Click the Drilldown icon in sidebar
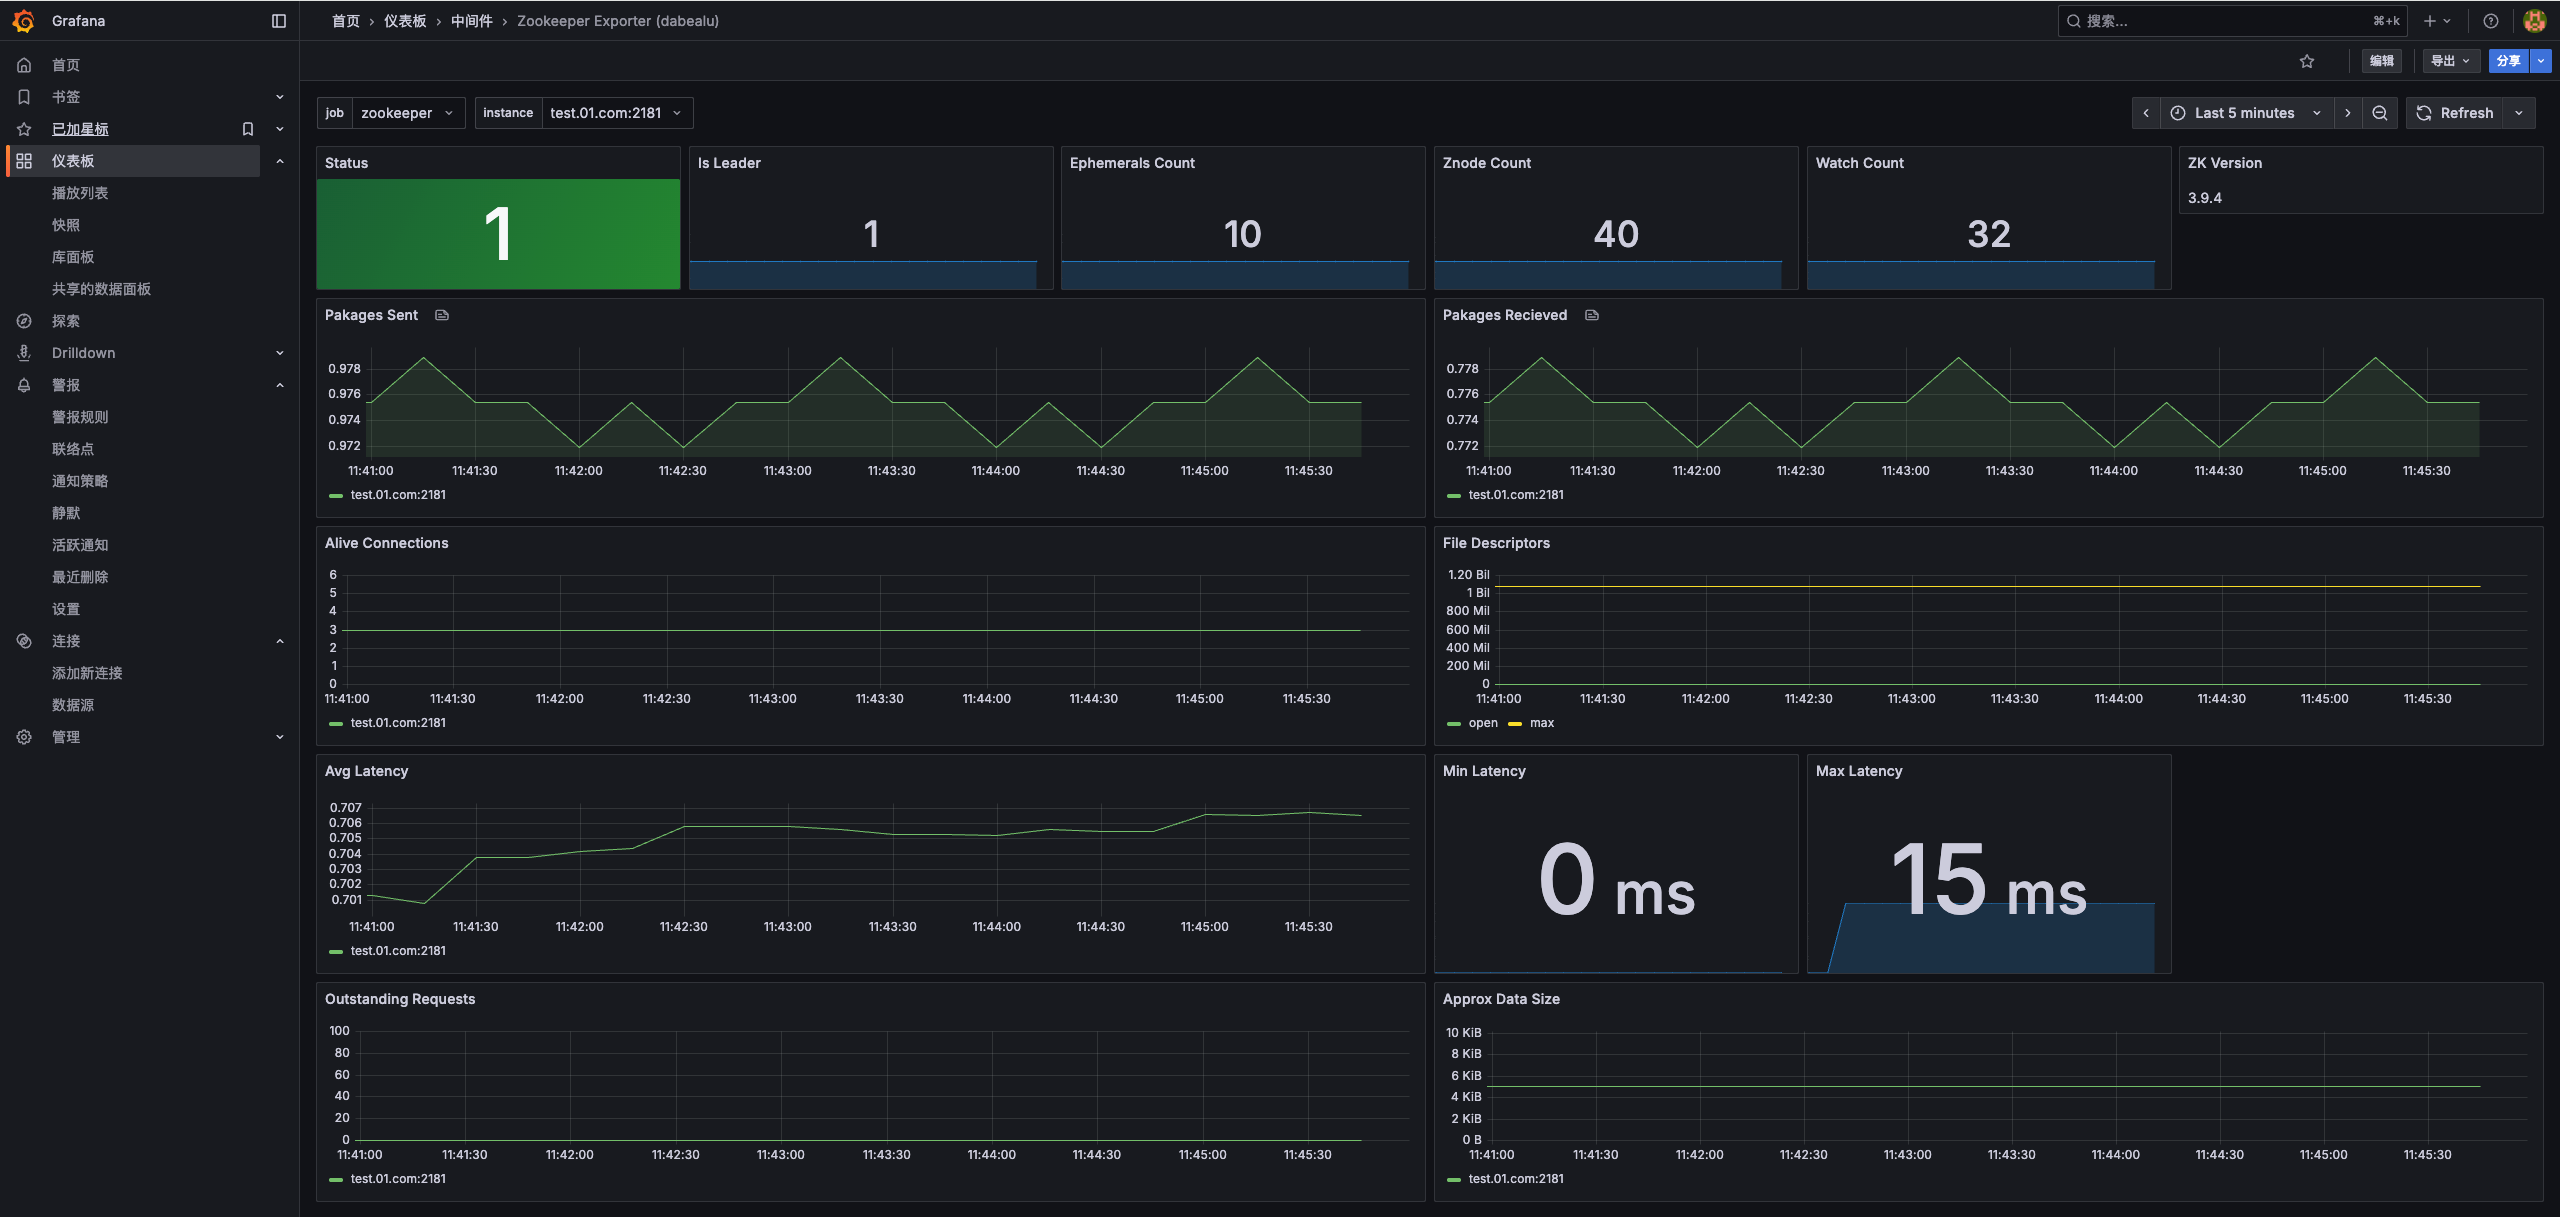Screen dimensions: 2560x1217 click(24, 353)
